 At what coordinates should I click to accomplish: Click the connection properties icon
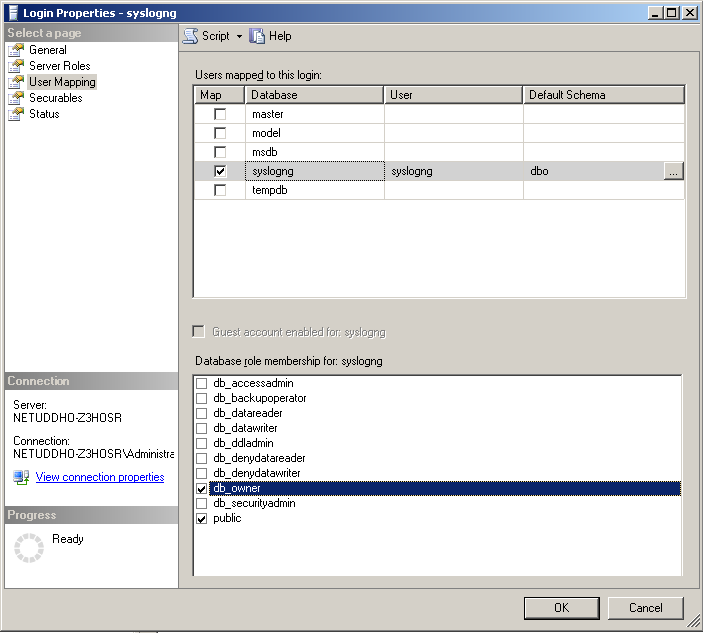click(x=21, y=478)
